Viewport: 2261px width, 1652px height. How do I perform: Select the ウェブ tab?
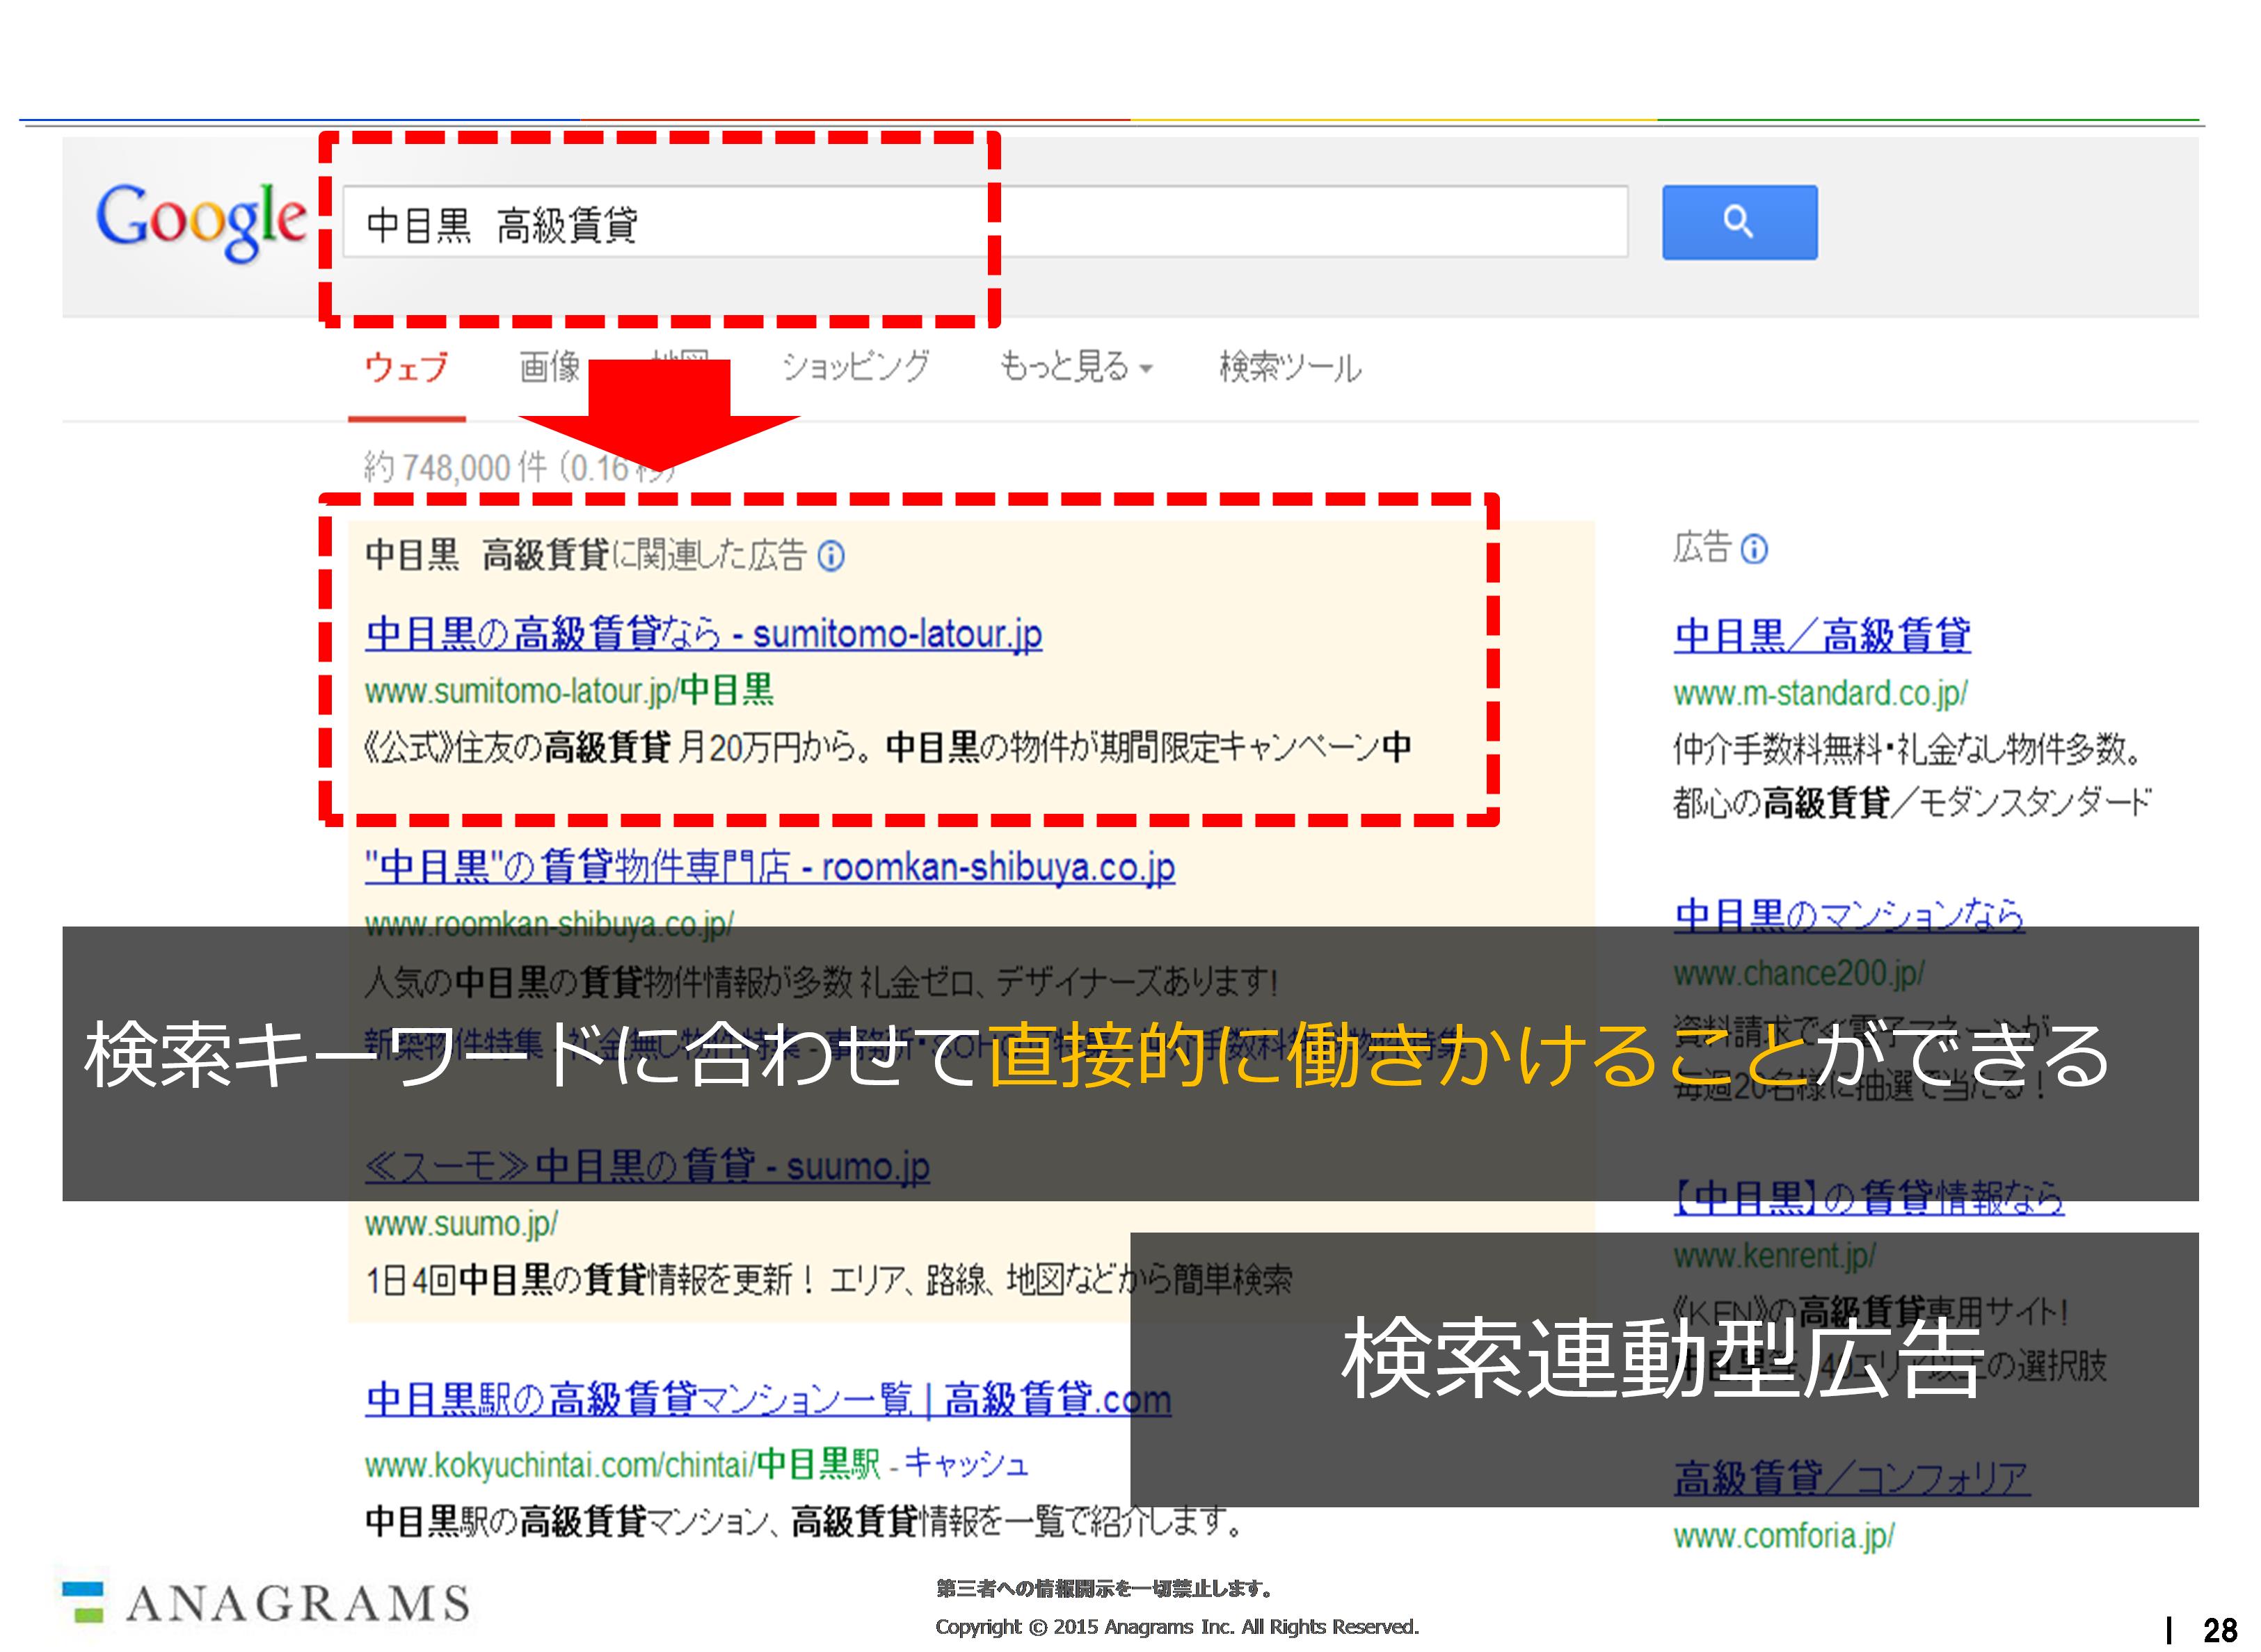(406, 367)
